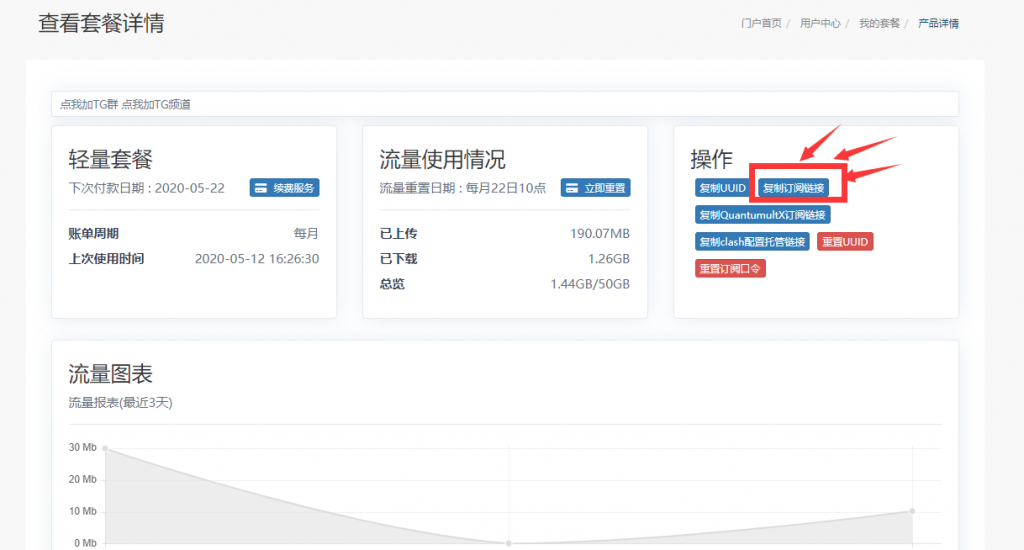Image resolution: width=1024 pixels, height=550 pixels.
Task: Click the downloaded value 1.26GB
Action: (609, 259)
